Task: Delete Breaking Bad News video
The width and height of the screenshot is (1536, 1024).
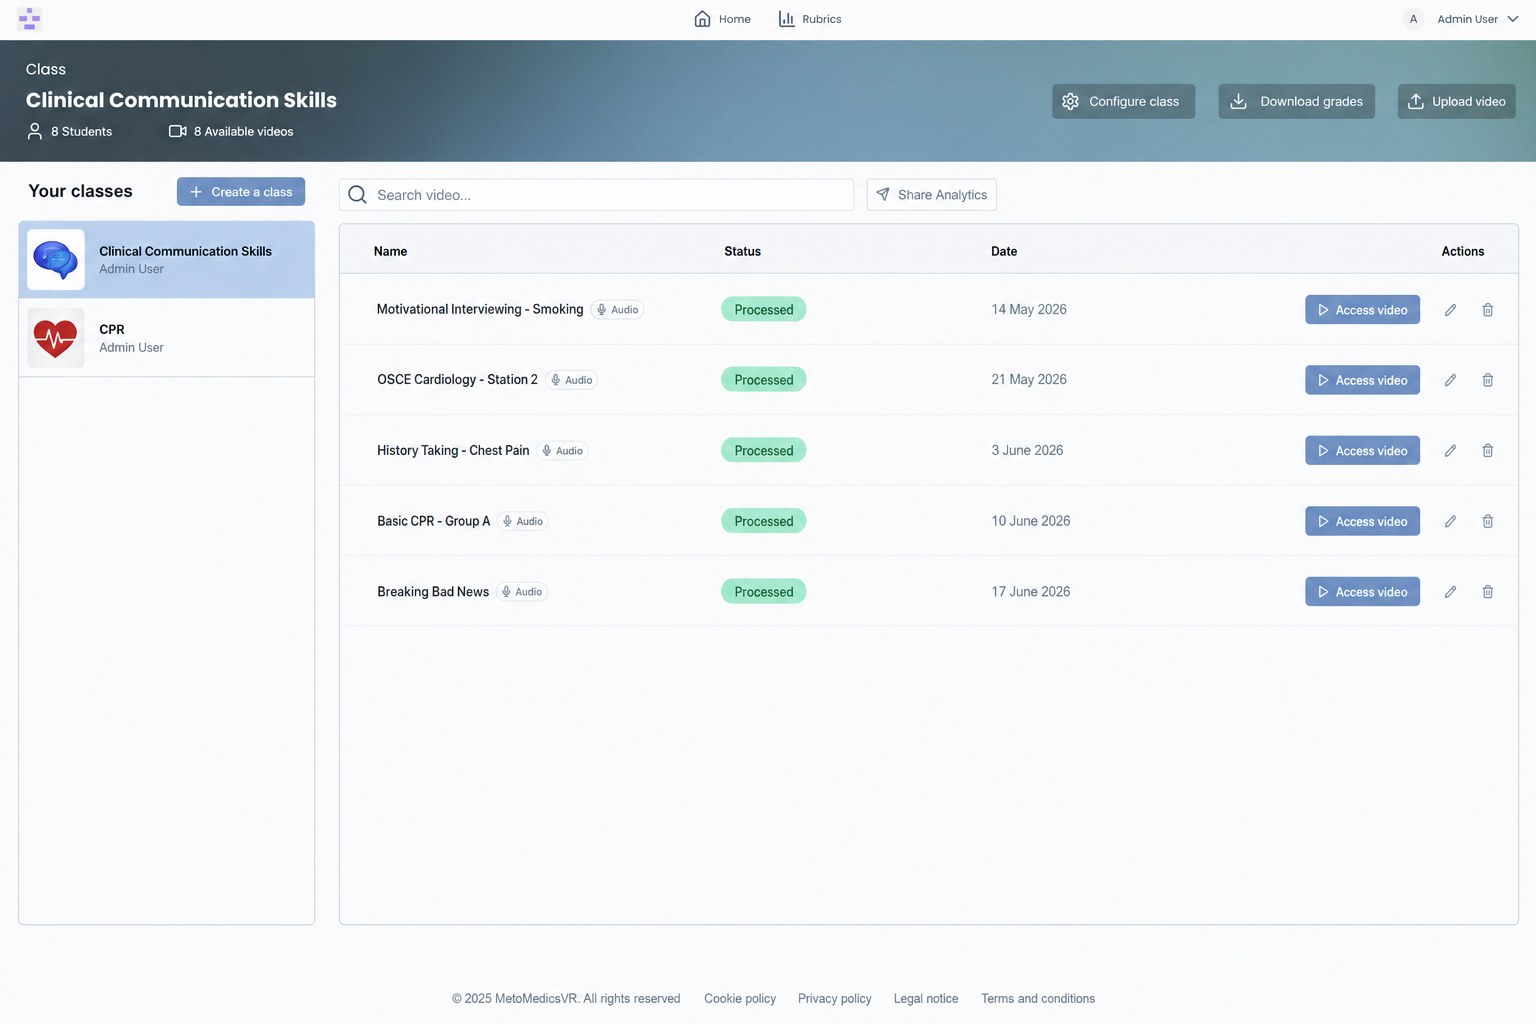Action: [x=1488, y=592]
